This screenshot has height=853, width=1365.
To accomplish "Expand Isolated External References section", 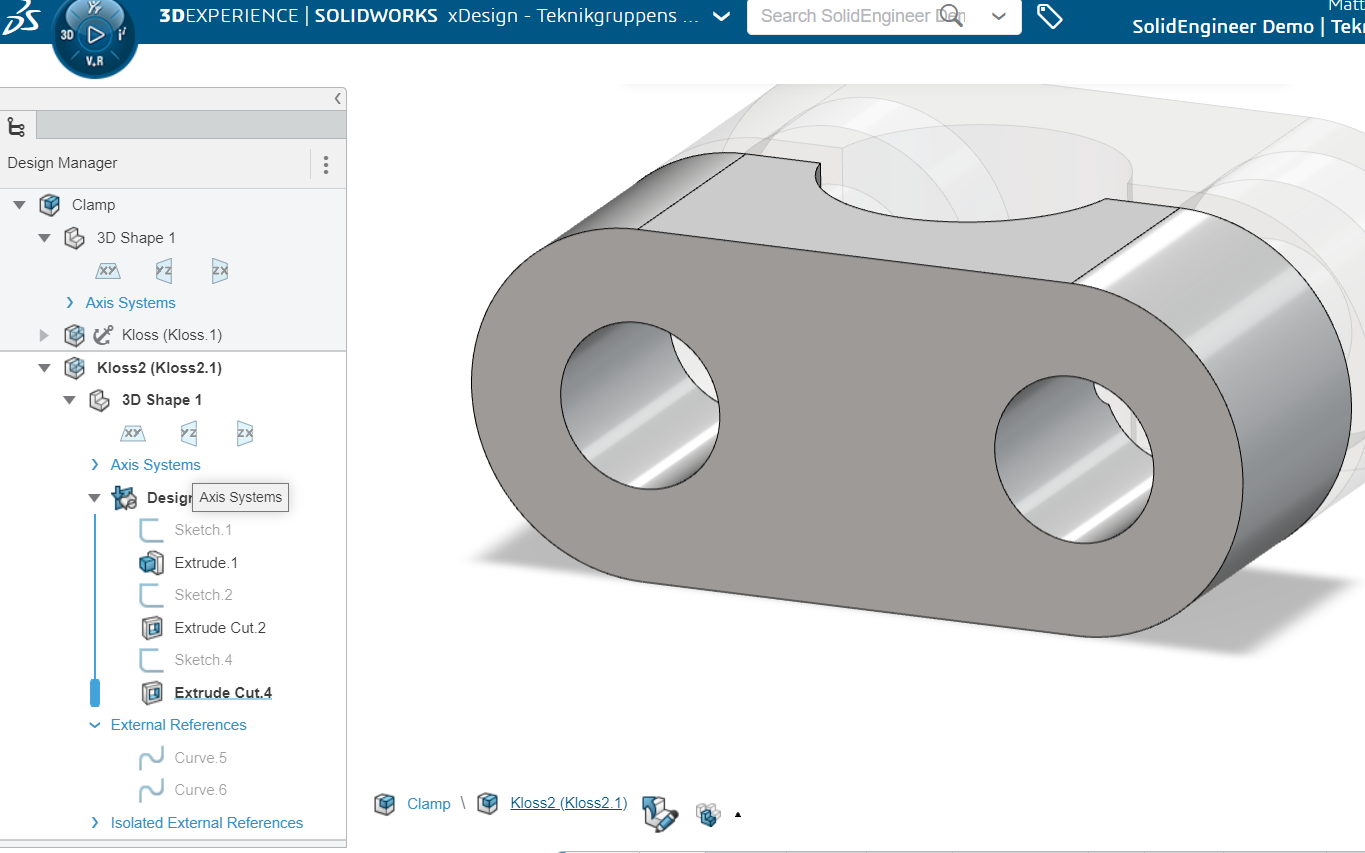I will pos(95,823).
